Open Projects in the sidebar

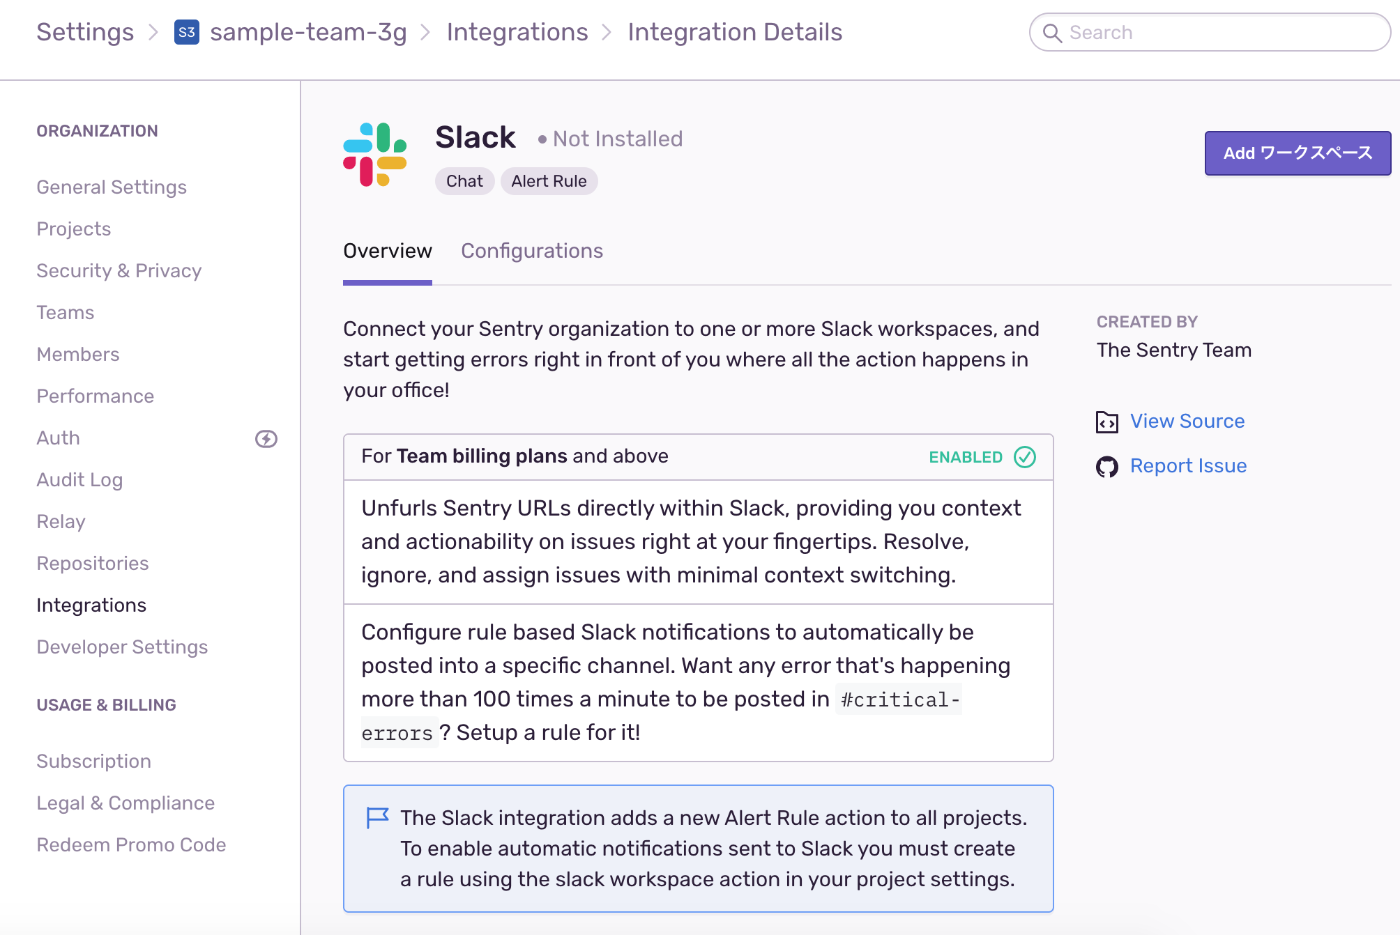click(x=74, y=229)
